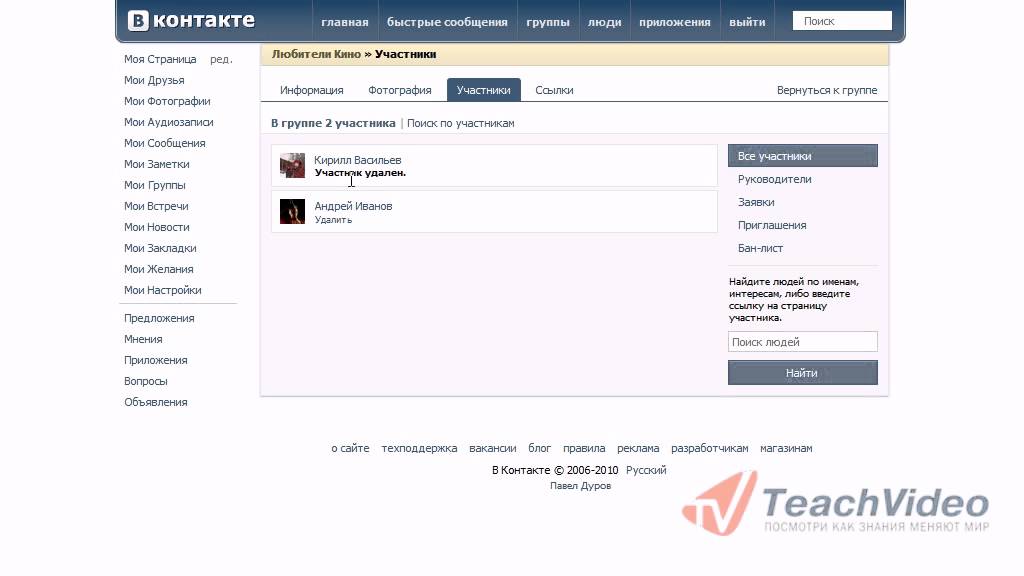Click Поиск по участникам link
The image size is (1024, 576).
[x=460, y=123]
